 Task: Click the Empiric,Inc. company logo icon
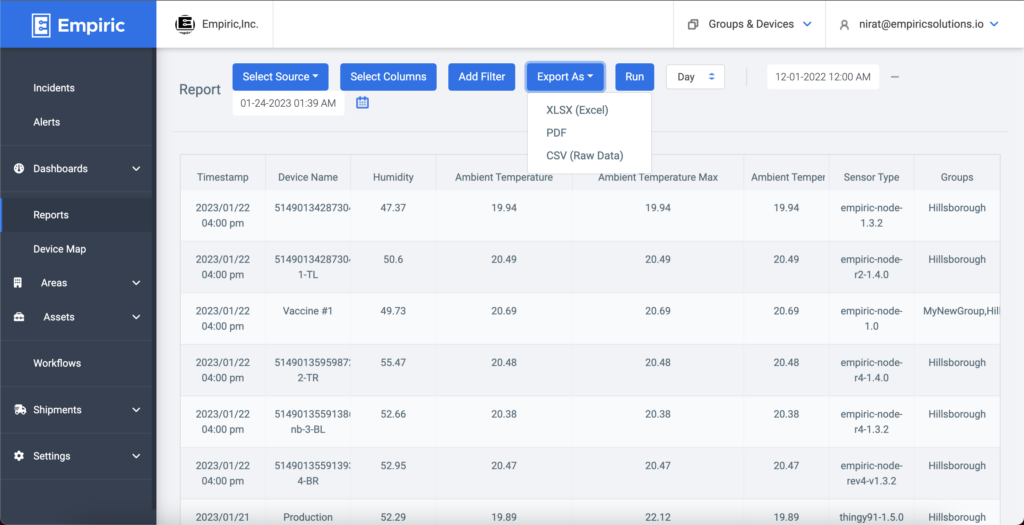[185, 24]
